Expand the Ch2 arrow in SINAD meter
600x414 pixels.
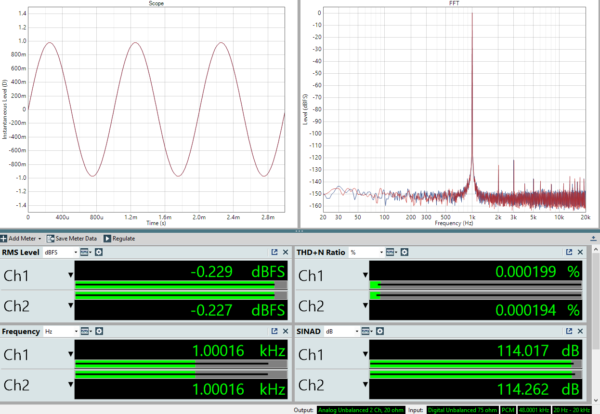[365, 385]
